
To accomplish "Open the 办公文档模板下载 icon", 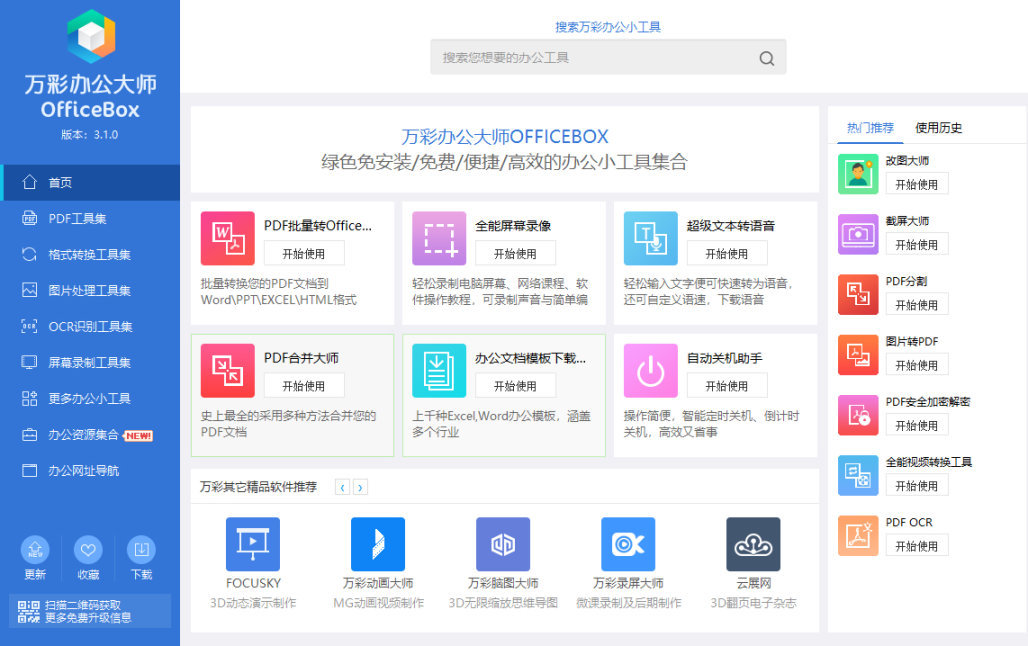I will [439, 371].
